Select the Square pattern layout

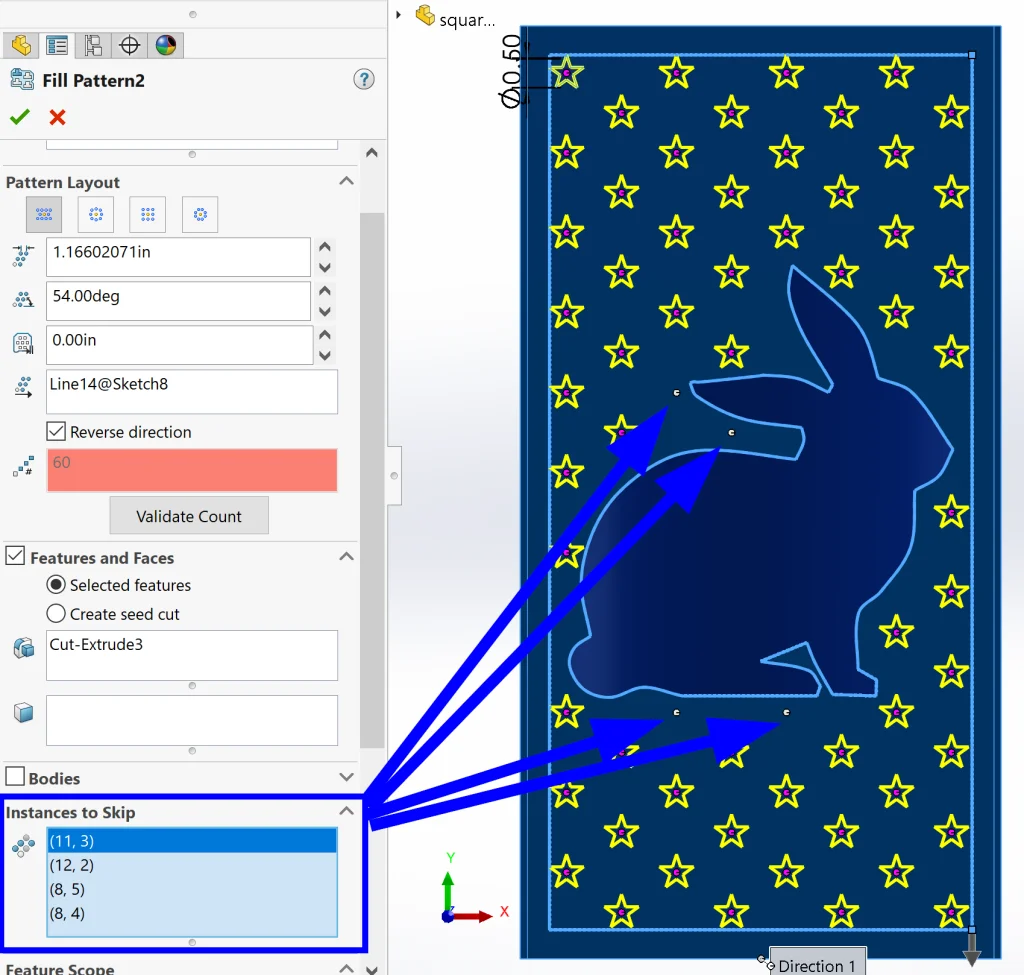pyautogui.click(x=148, y=214)
